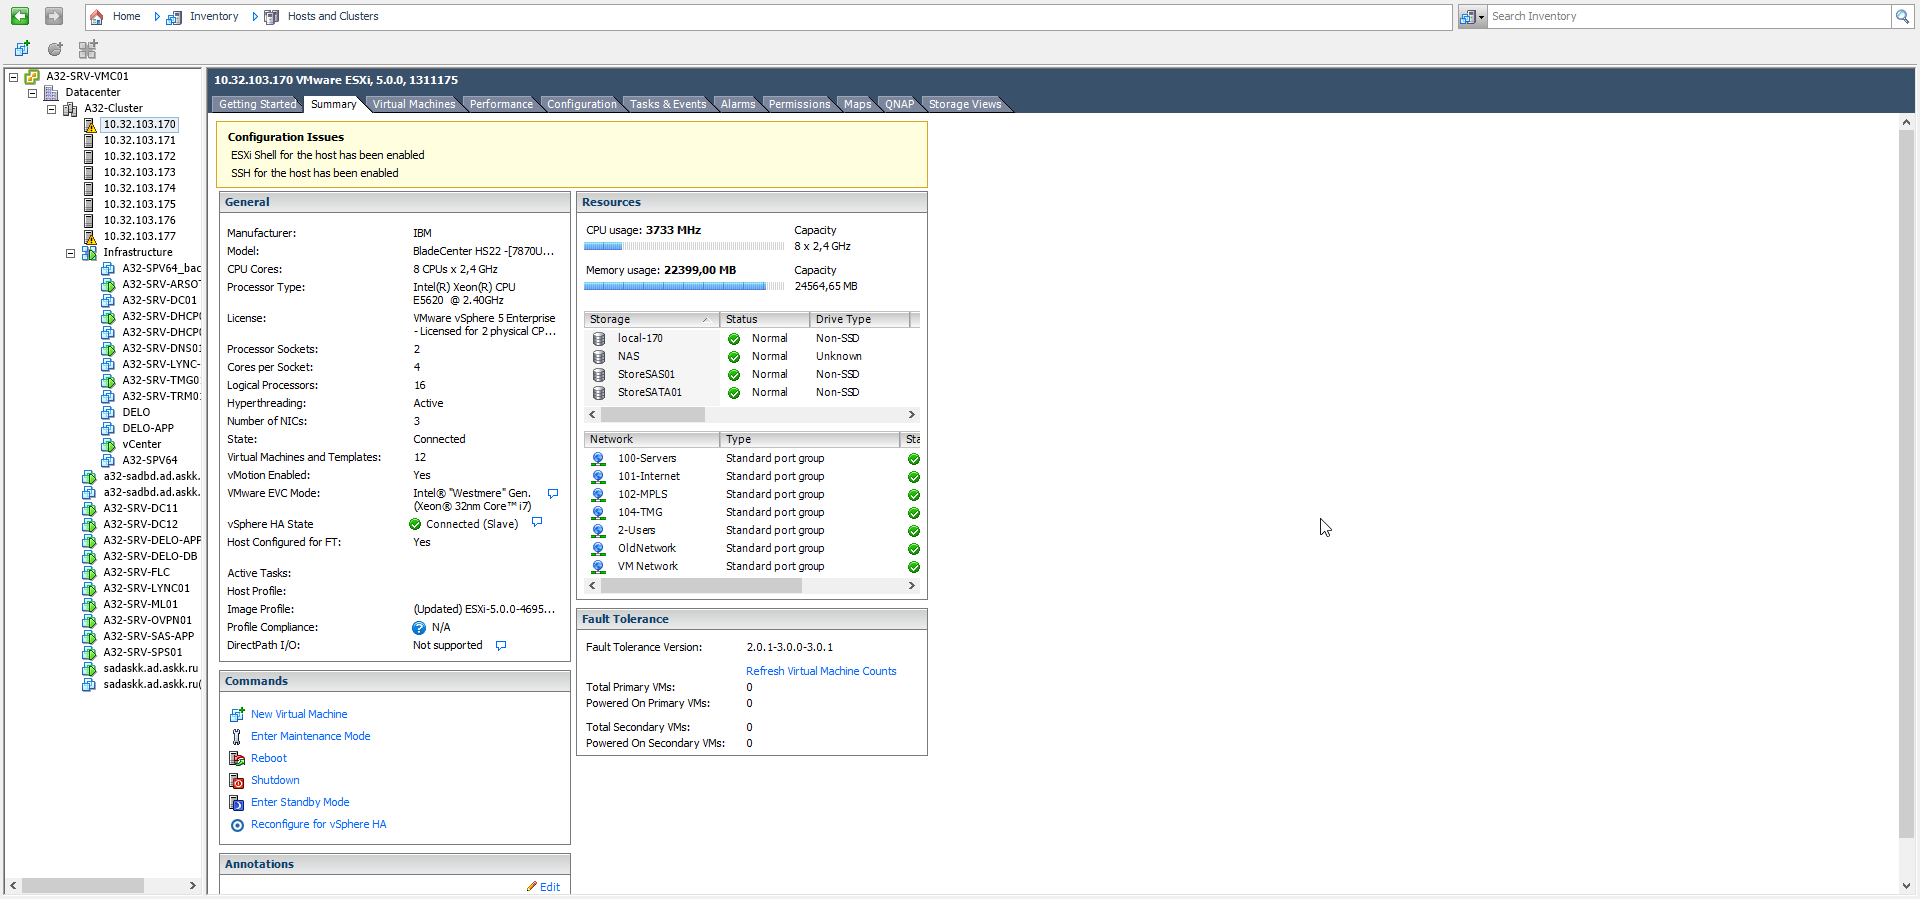
Task: Click the first toolbar icon, new virtual machine
Action: coord(22,48)
